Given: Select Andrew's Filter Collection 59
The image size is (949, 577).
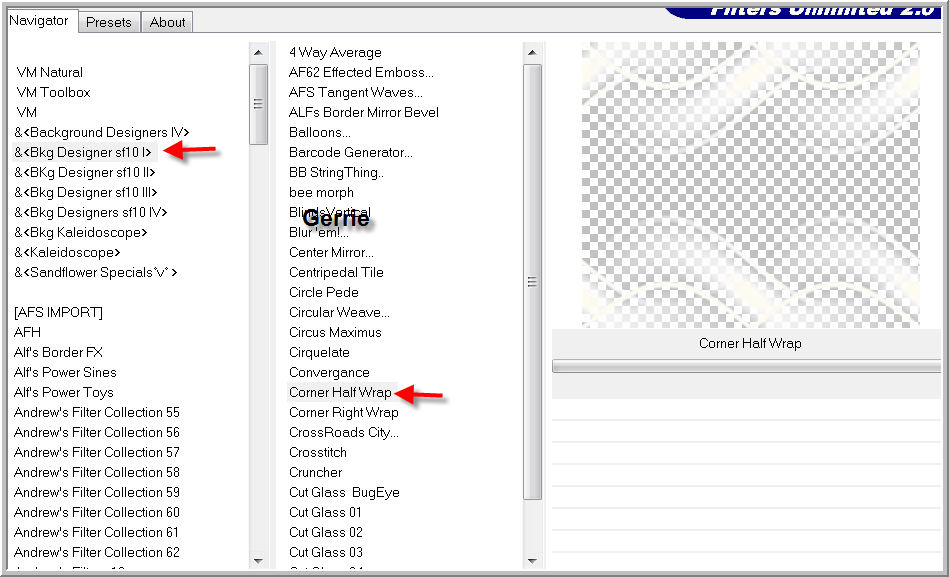Looking at the screenshot, I should click(x=97, y=492).
